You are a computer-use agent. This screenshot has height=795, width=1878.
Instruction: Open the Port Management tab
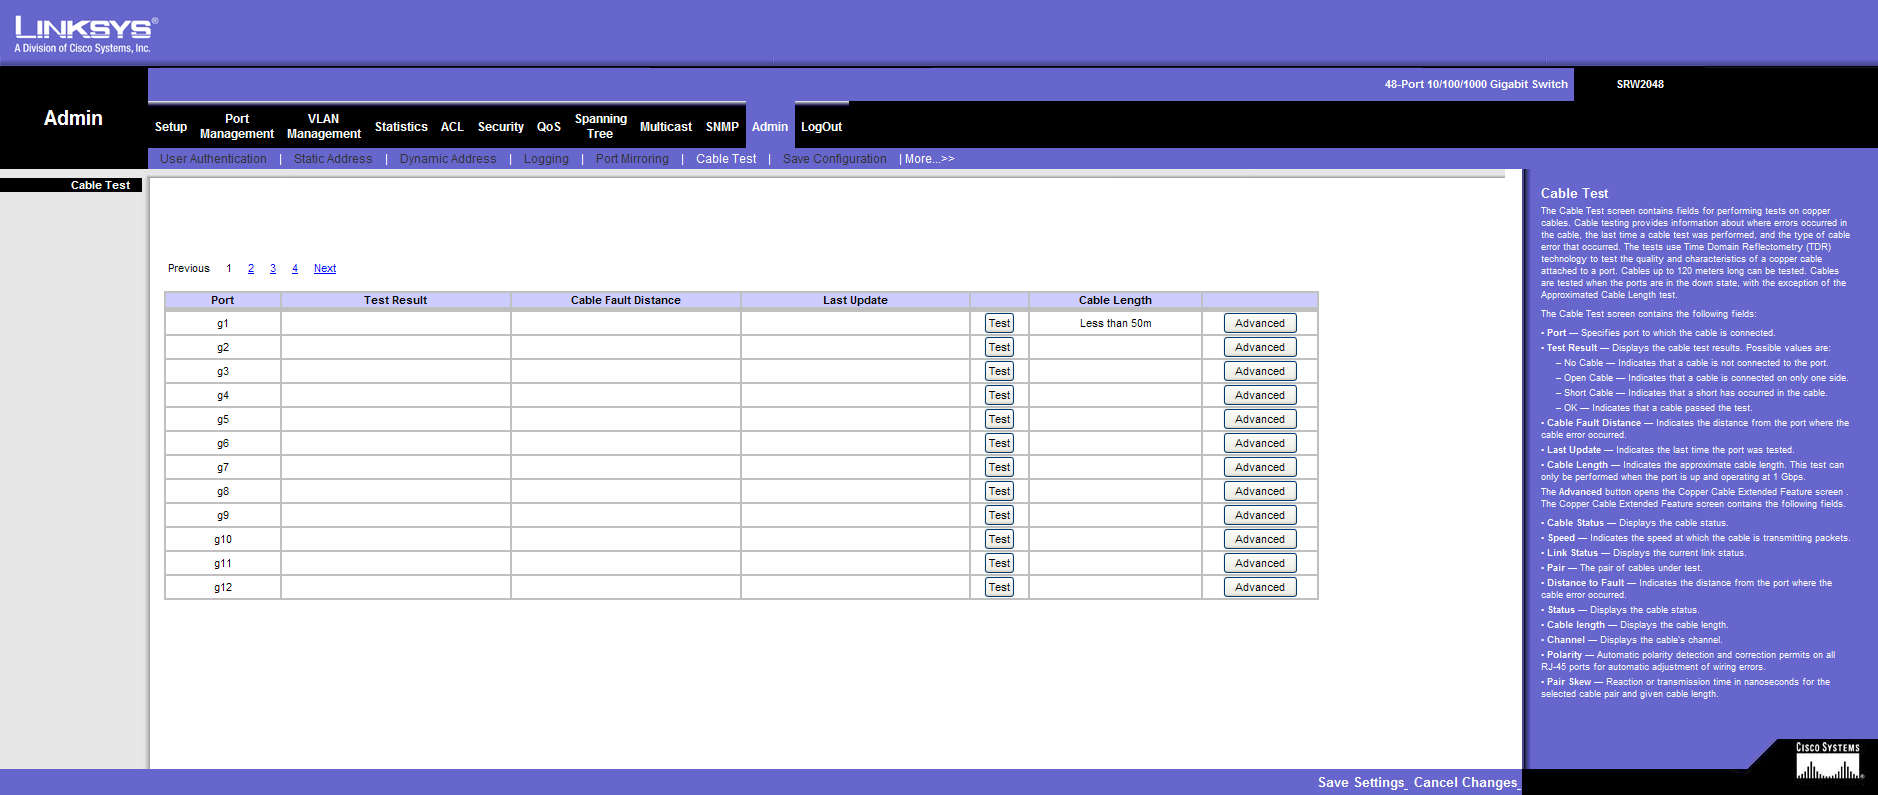coord(236,126)
